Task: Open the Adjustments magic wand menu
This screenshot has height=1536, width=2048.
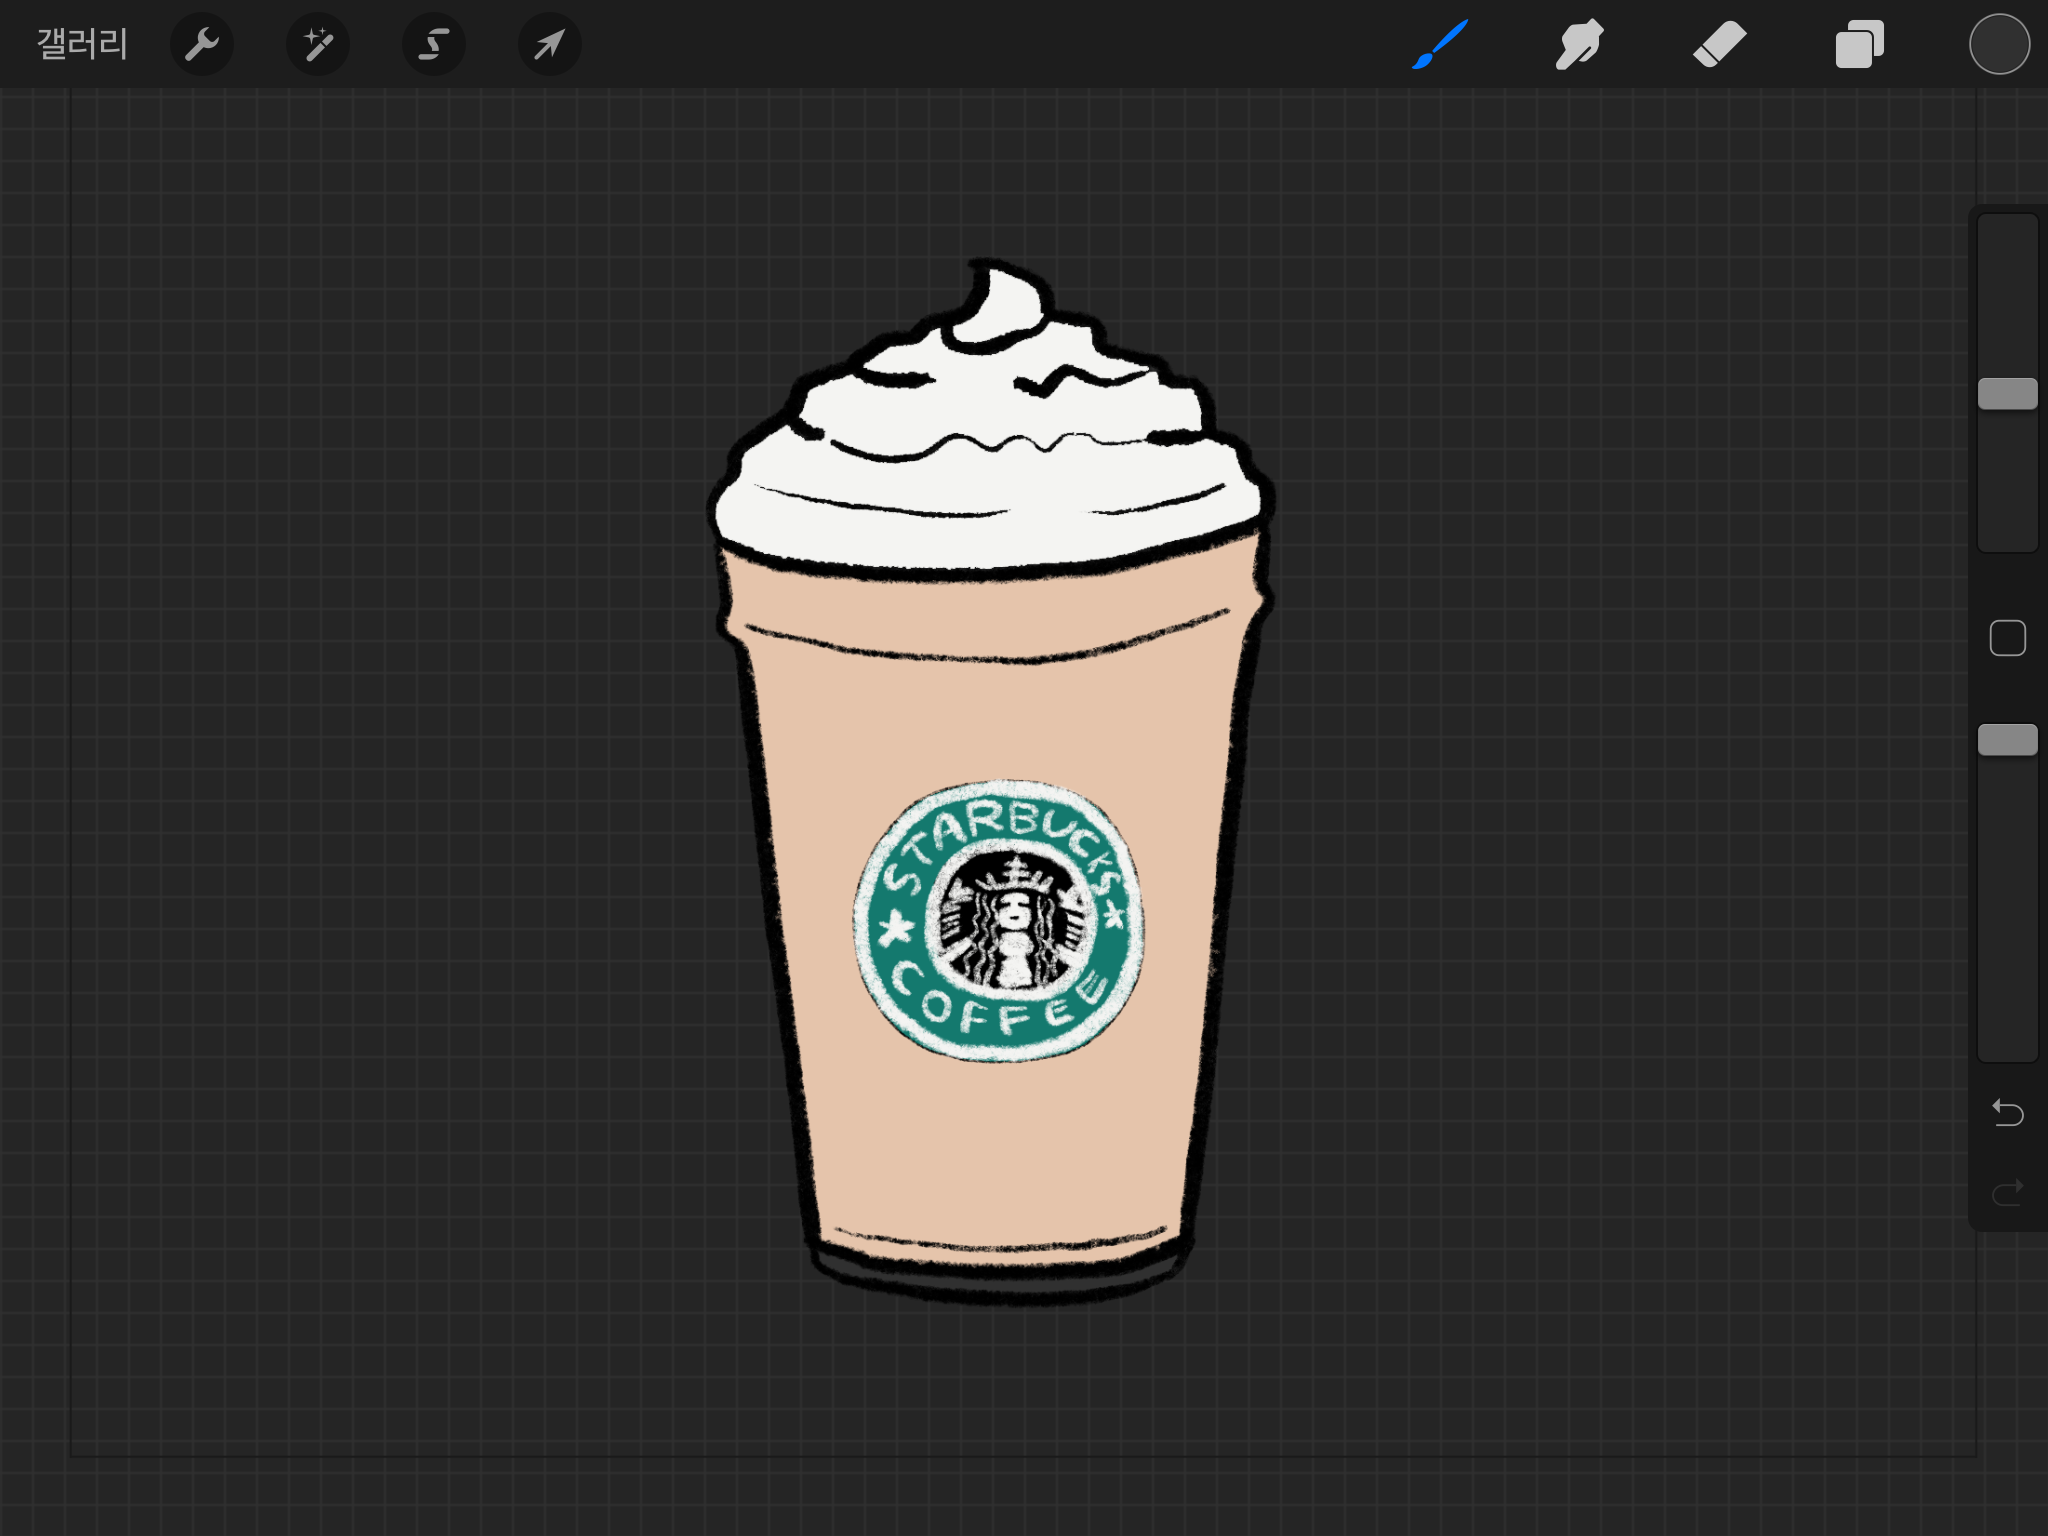Action: (318, 44)
